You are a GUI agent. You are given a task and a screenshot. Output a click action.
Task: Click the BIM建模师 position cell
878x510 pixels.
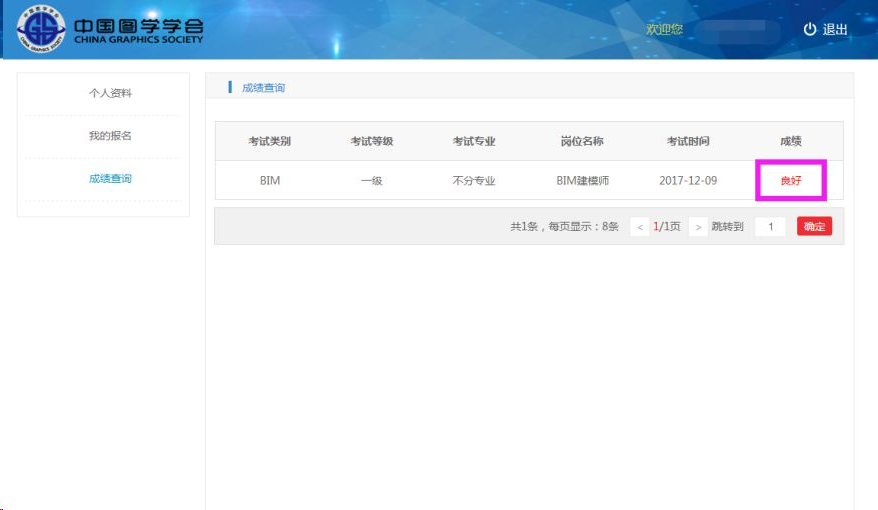(x=582, y=180)
